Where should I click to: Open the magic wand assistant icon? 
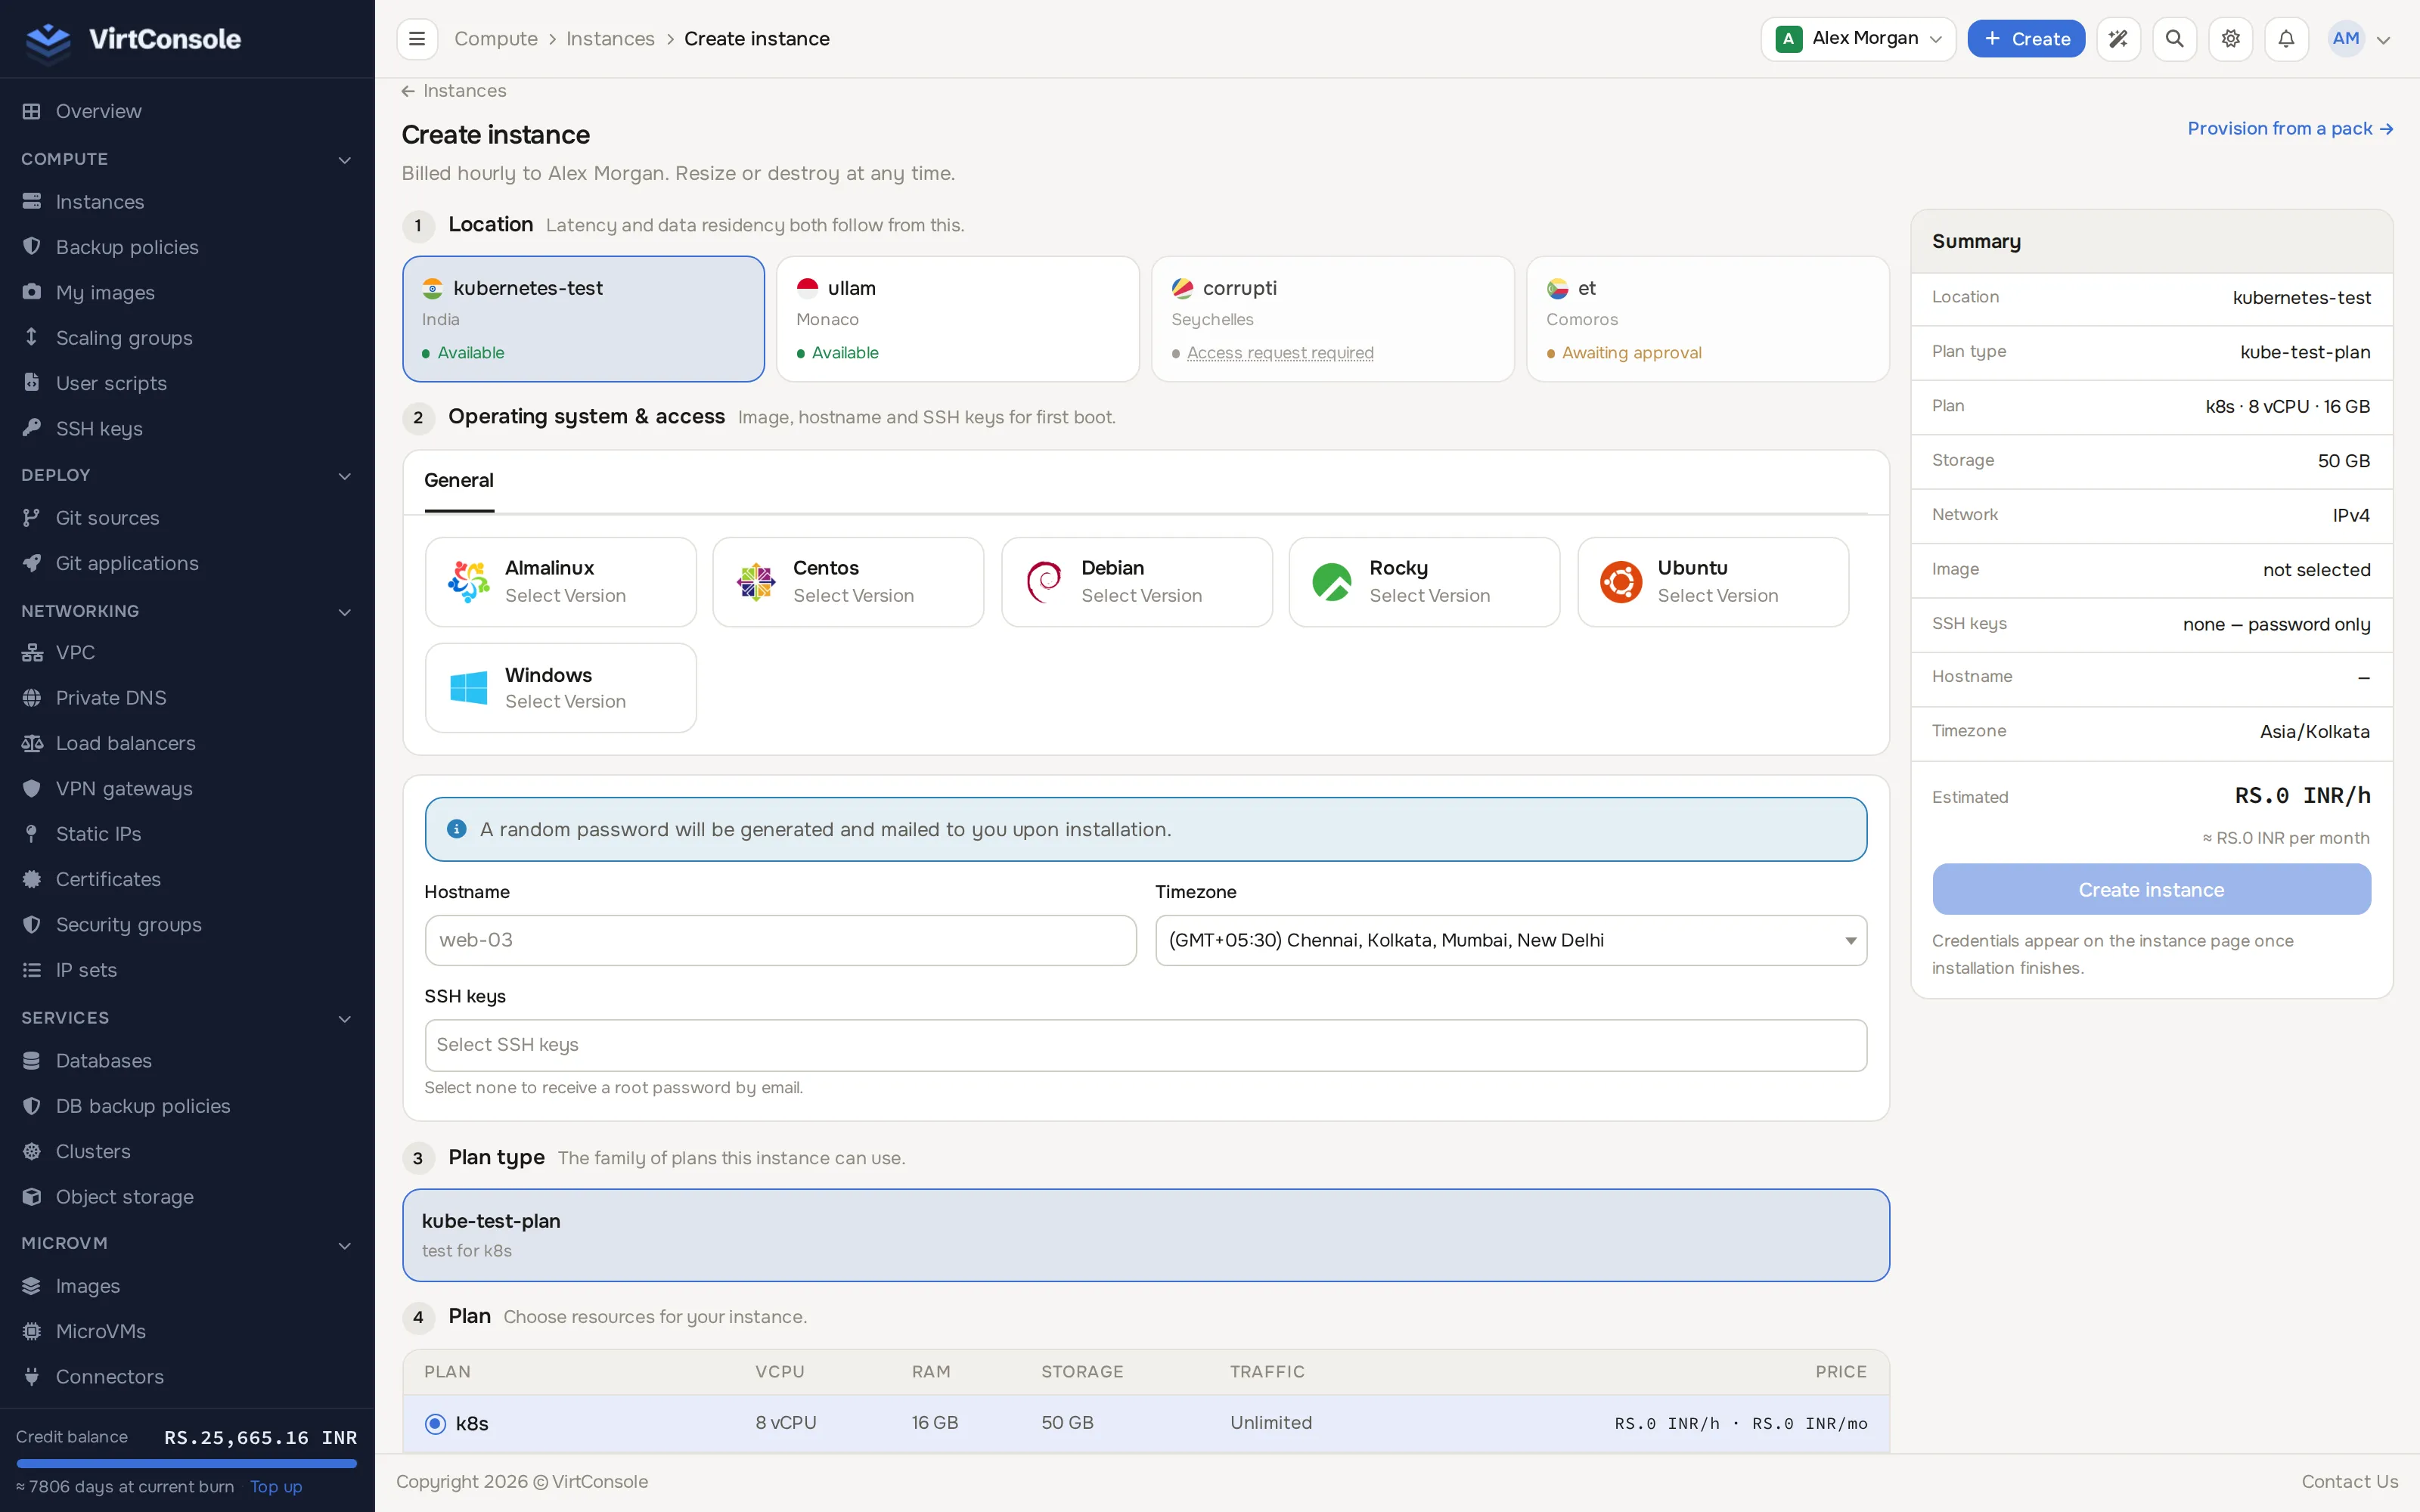2118,39
